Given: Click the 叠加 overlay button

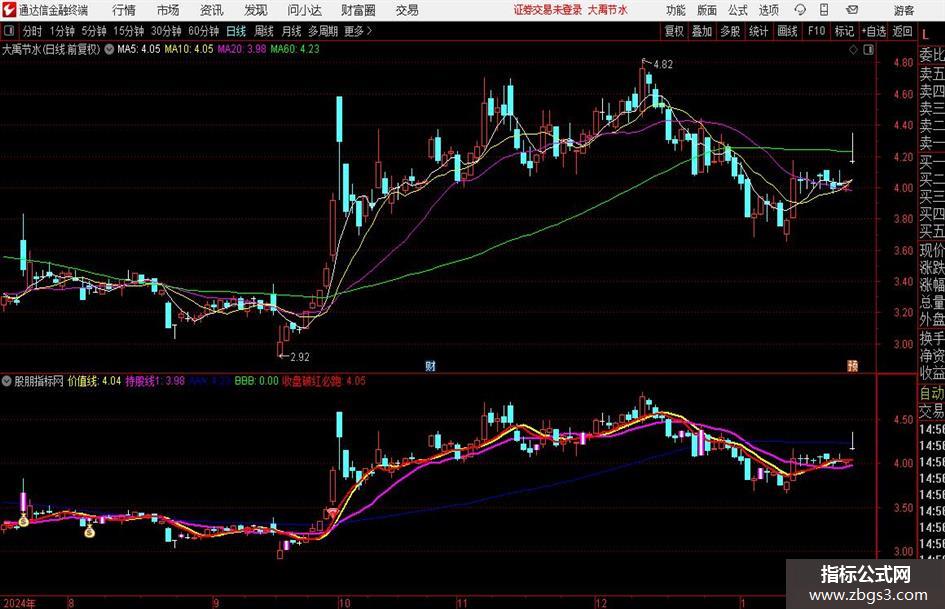Looking at the screenshot, I should coord(702,31).
